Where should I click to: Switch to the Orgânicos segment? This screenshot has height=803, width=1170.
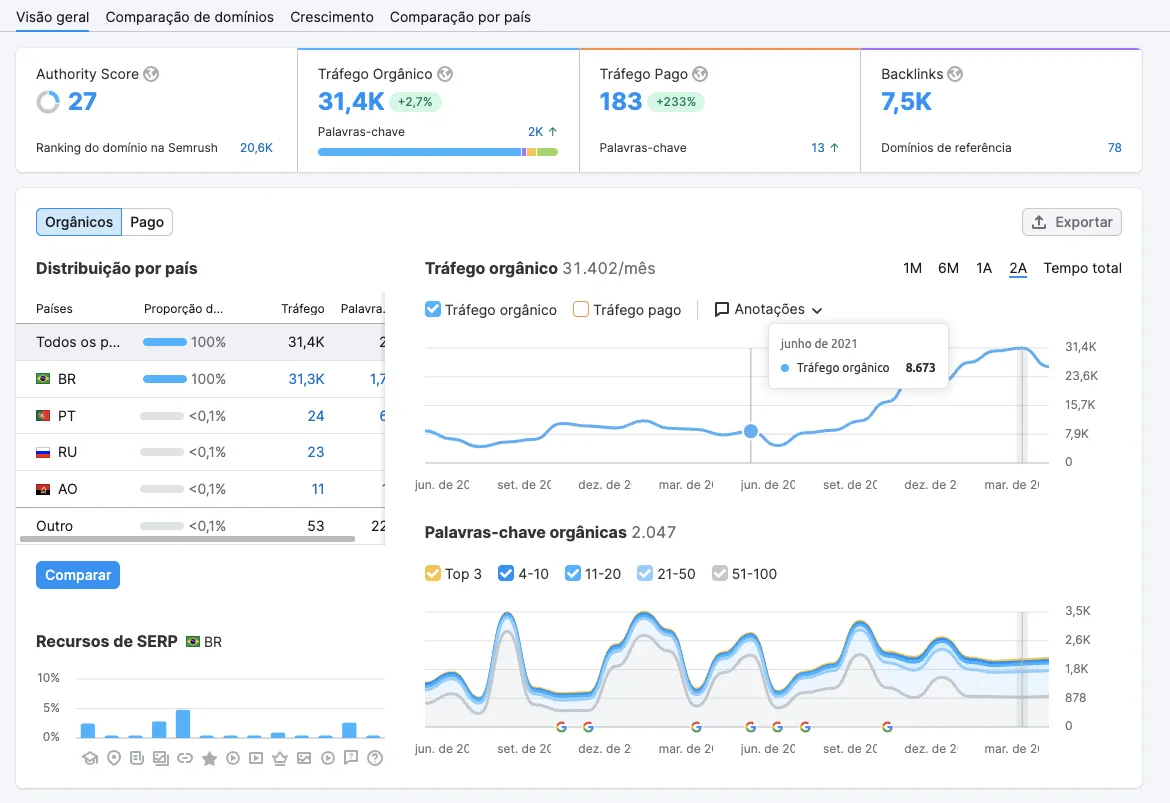79,222
